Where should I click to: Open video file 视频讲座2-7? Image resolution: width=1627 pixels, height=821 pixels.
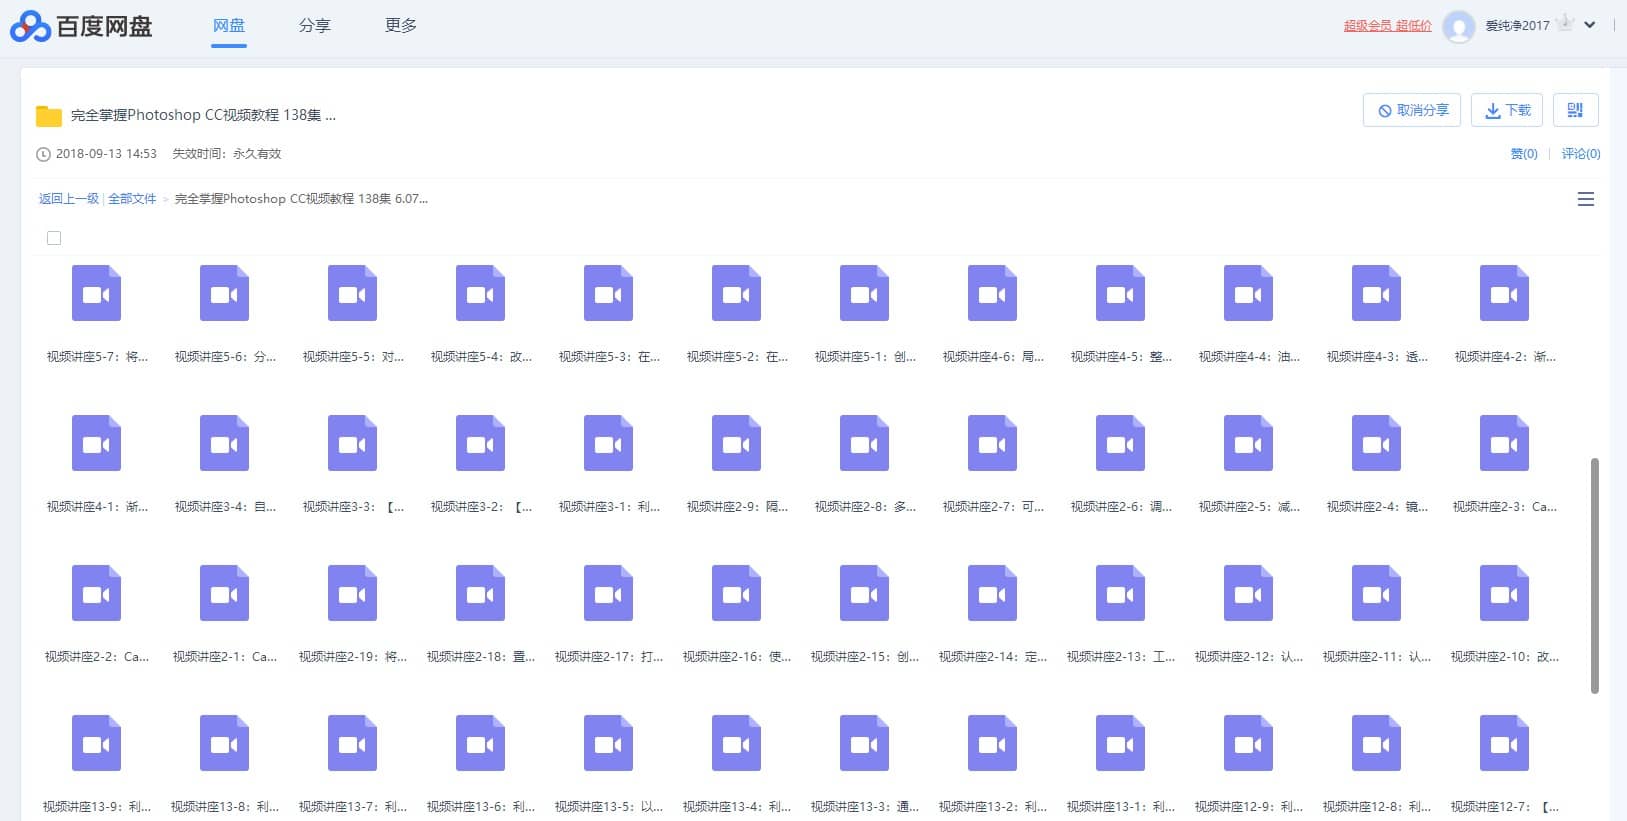[x=993, y=443]
